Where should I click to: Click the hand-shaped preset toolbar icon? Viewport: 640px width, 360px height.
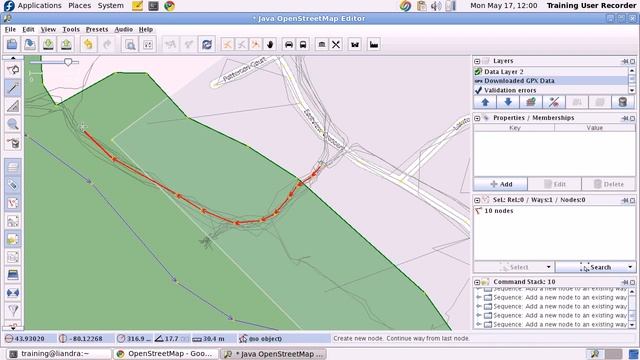pyautogui.click(x=270, y=44)
